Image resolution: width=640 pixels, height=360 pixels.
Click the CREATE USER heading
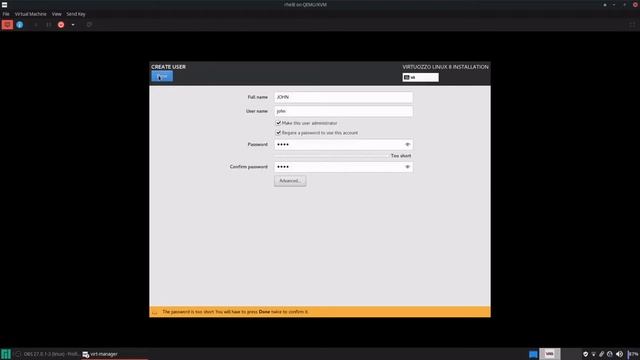point(169,67)
